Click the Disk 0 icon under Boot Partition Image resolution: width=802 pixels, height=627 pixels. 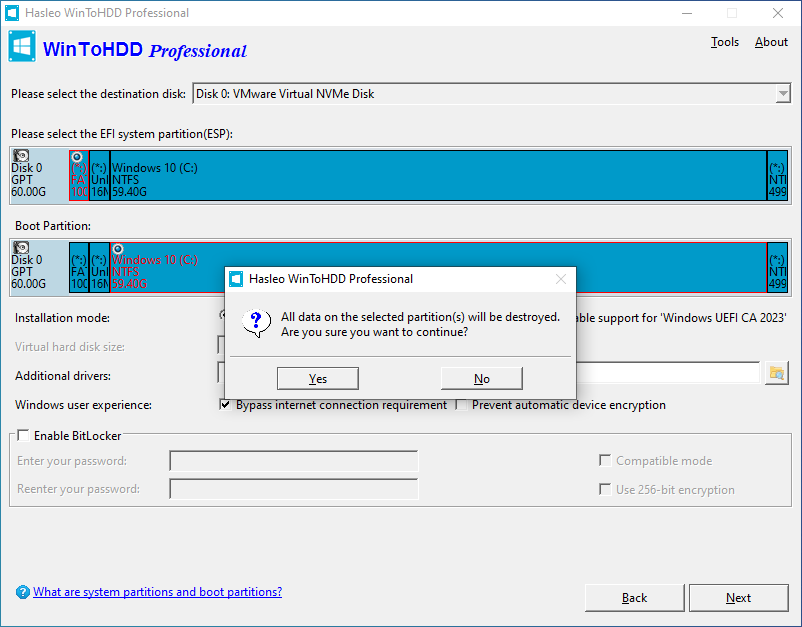pos(21,247)
